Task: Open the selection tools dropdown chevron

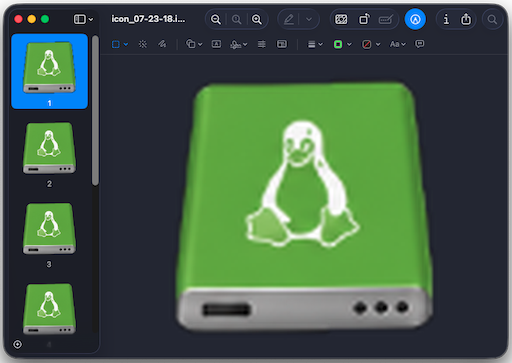Action: pyautogui.click(x=126, y=44)
